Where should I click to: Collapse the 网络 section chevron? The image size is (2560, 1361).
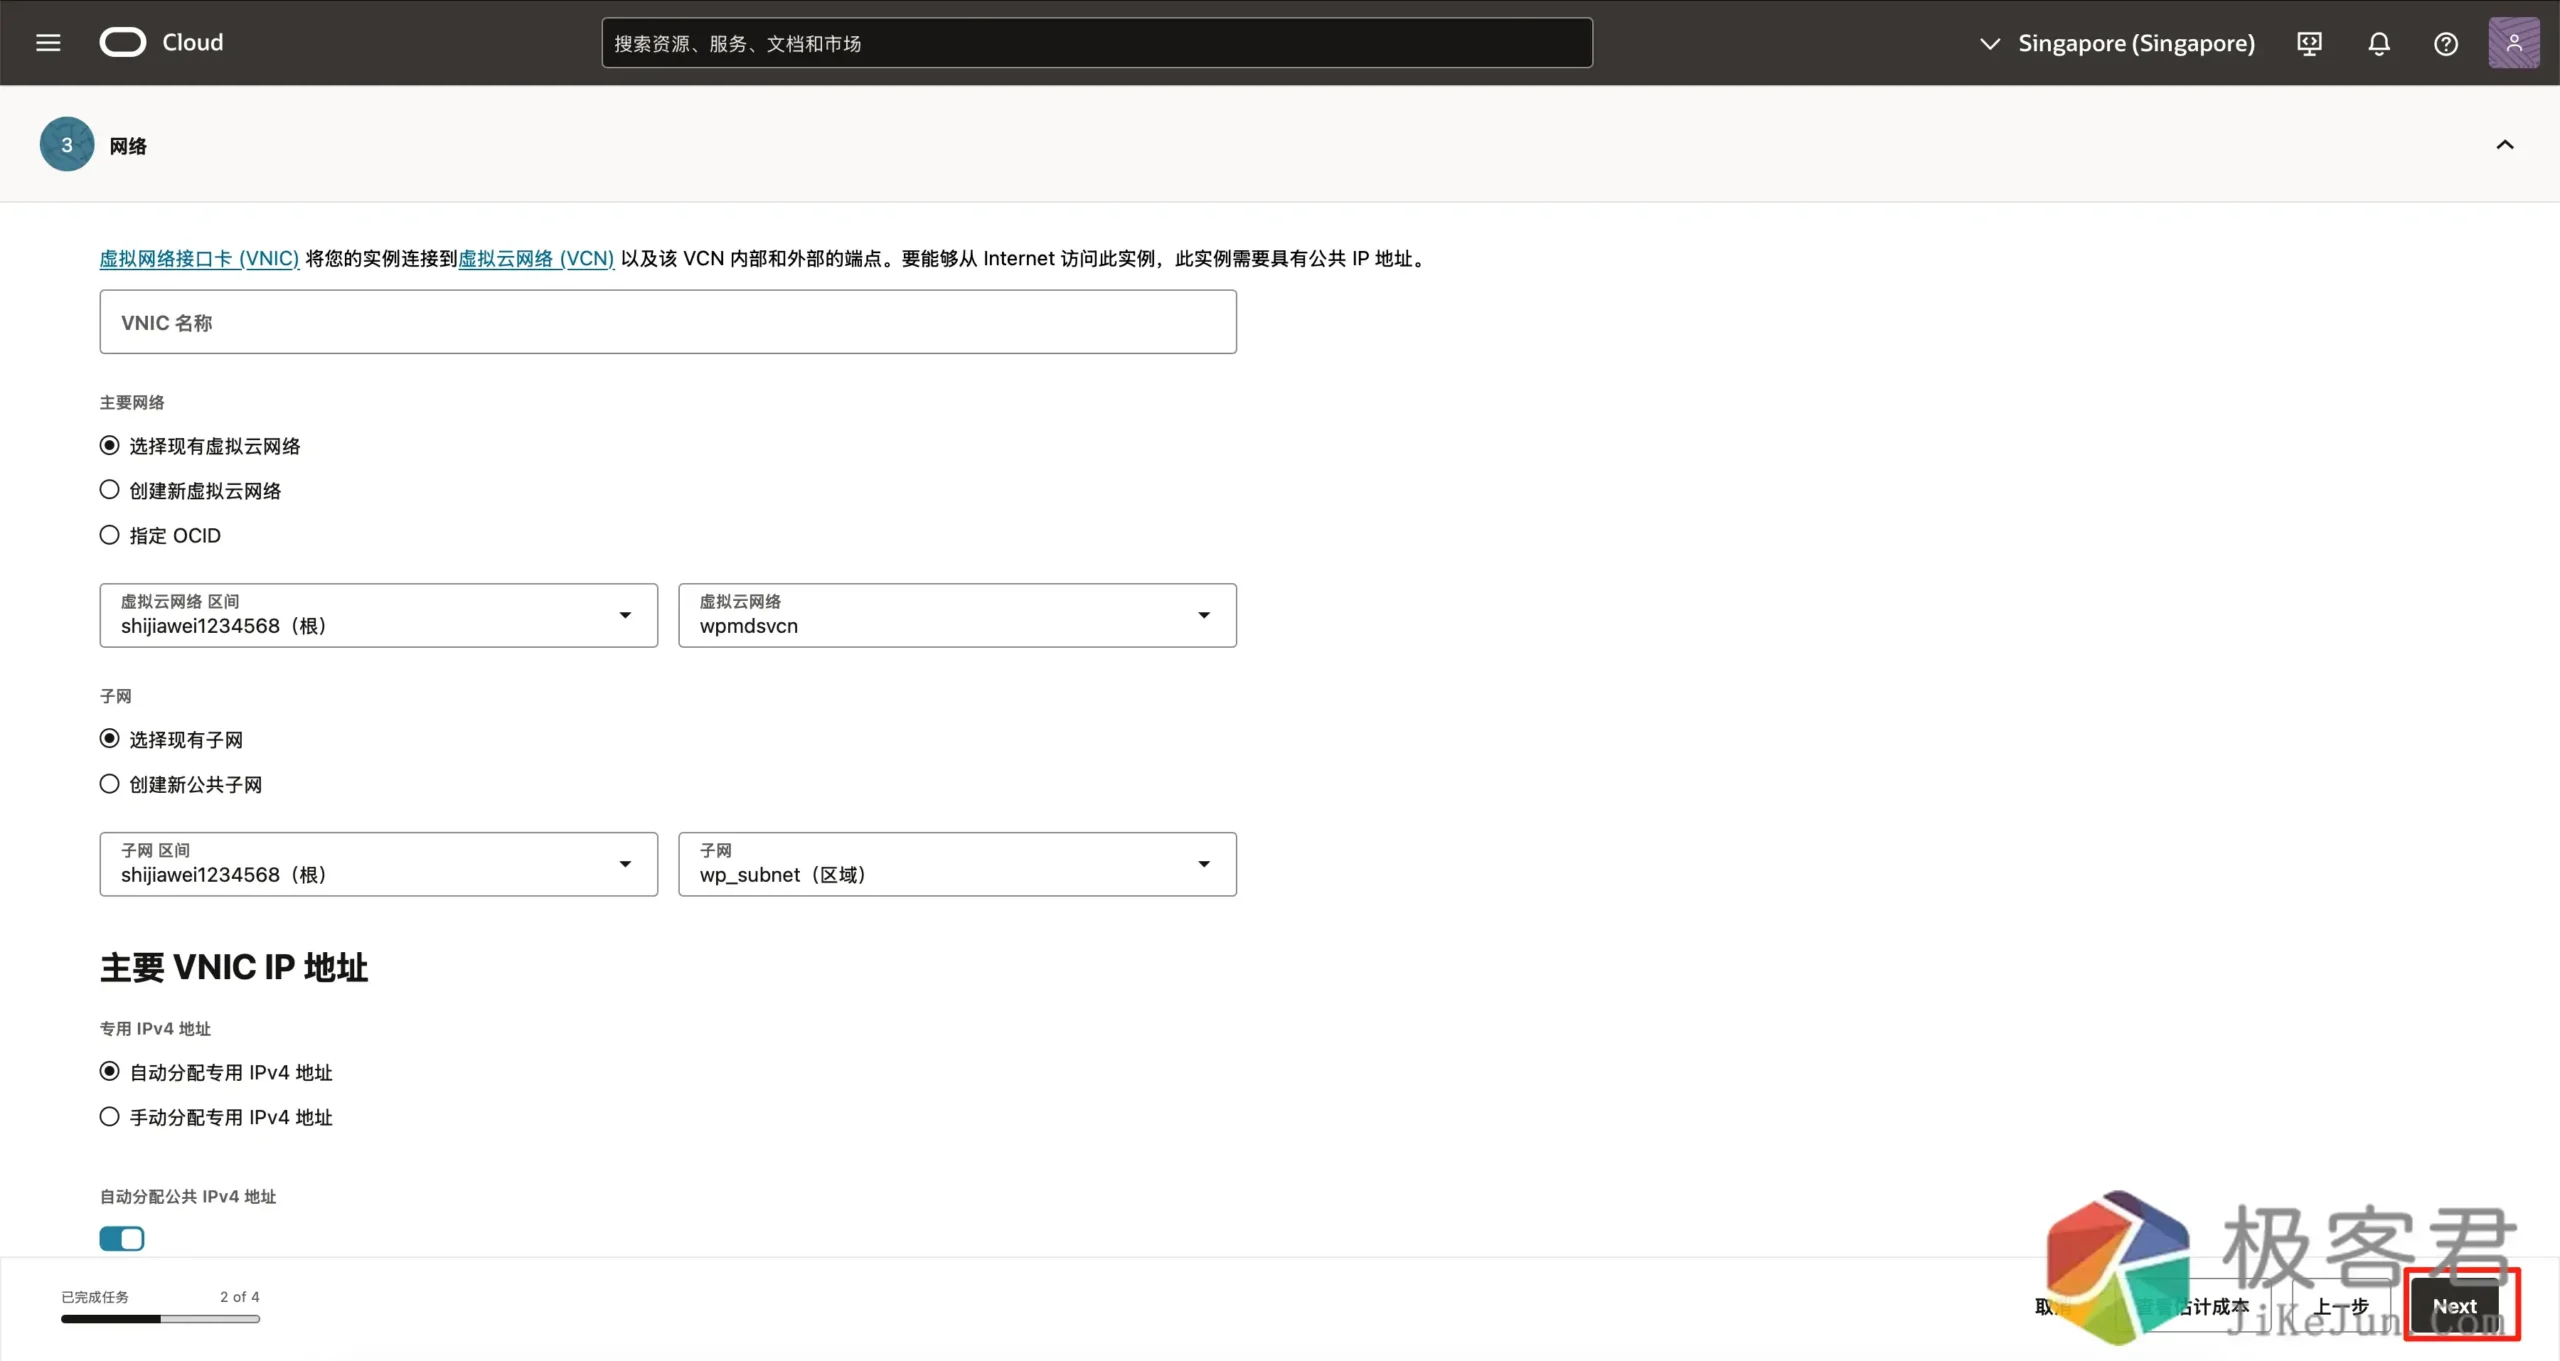tap(2505, 145)
